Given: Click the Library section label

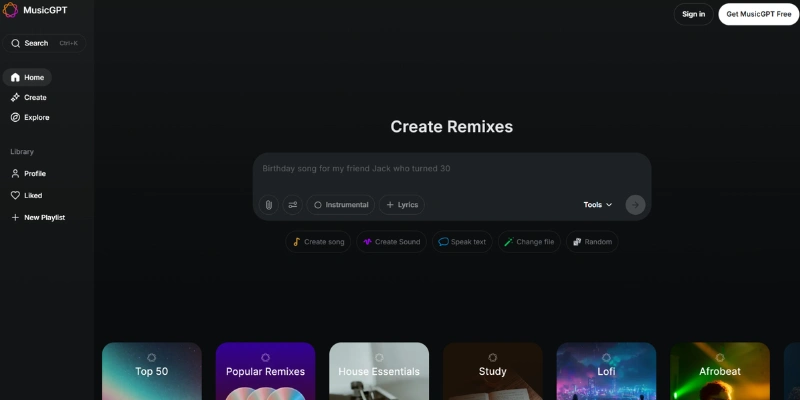Looking at the screenshot, I should (22, 152).
